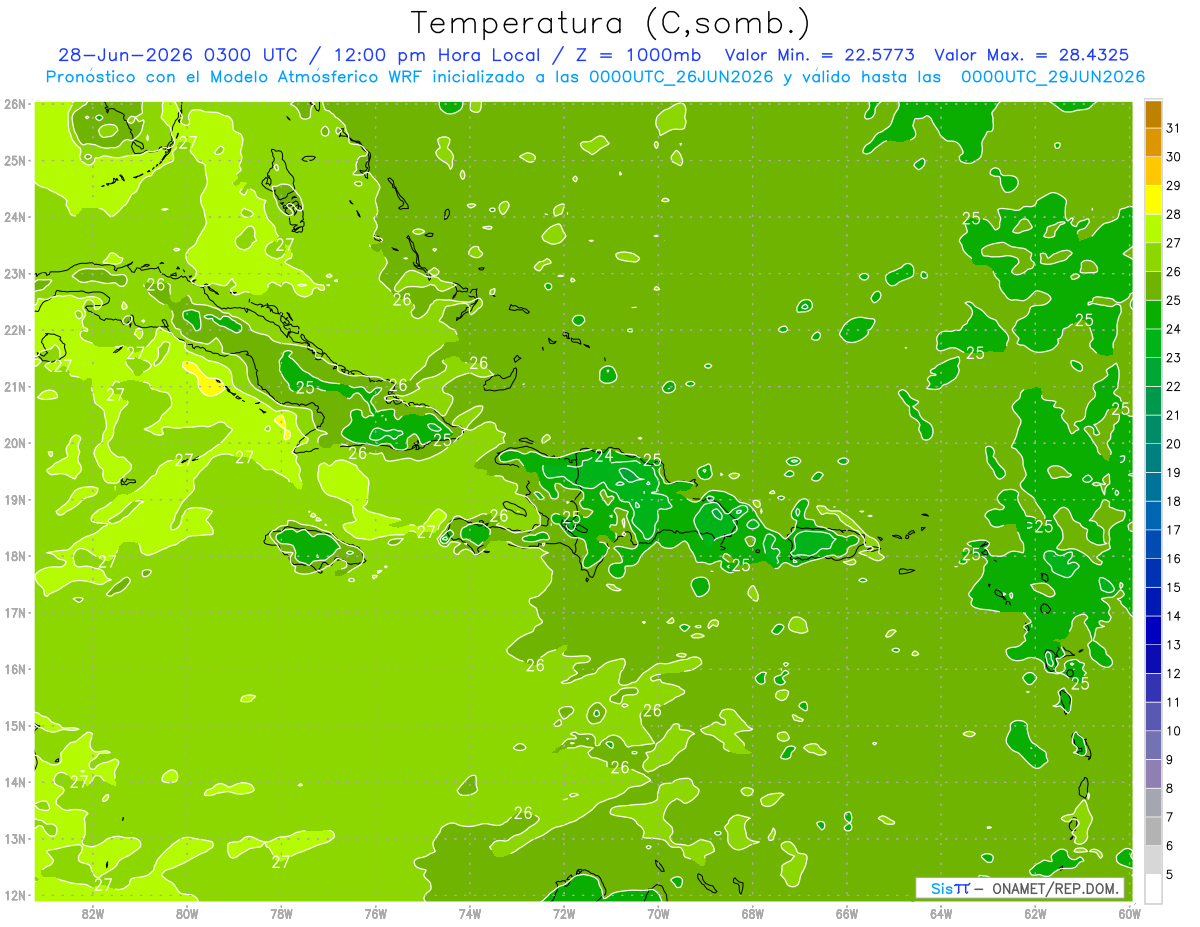Viewport: 1200px width, 927px height.
Task: Click the "80W" longitude axis label
Action: (187, 913)
